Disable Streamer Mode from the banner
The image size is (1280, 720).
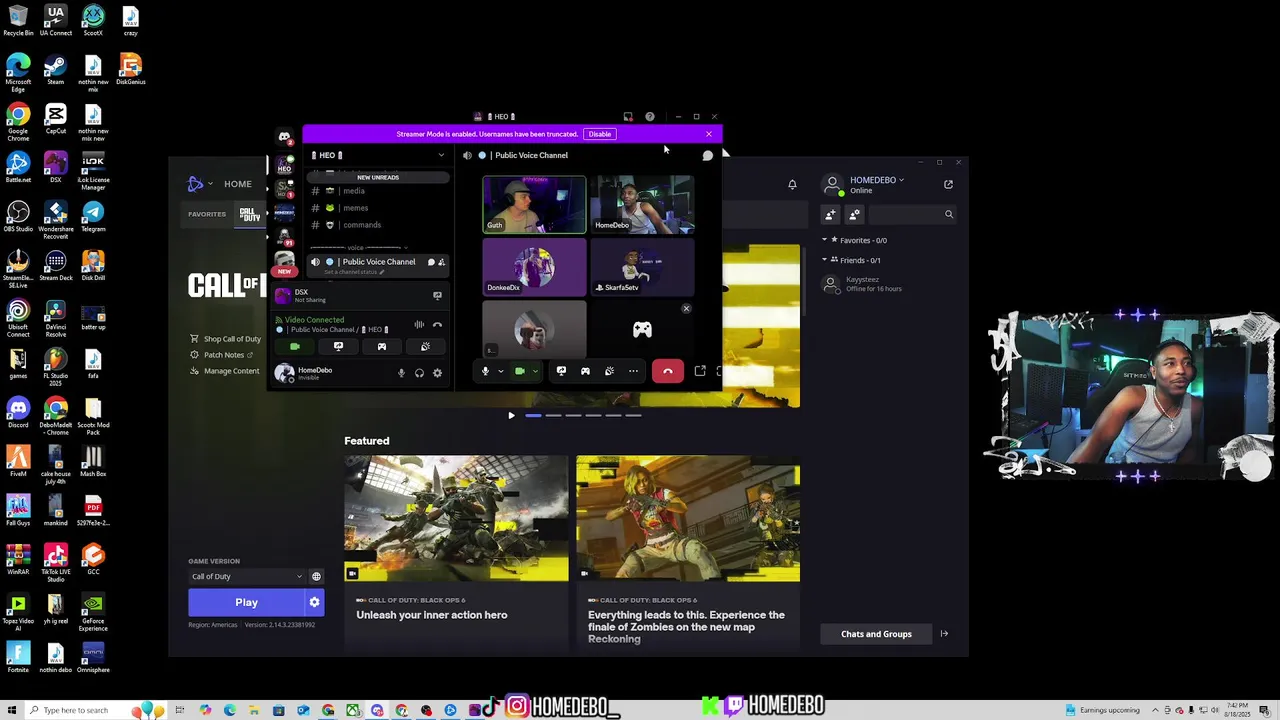pos(600,134)
